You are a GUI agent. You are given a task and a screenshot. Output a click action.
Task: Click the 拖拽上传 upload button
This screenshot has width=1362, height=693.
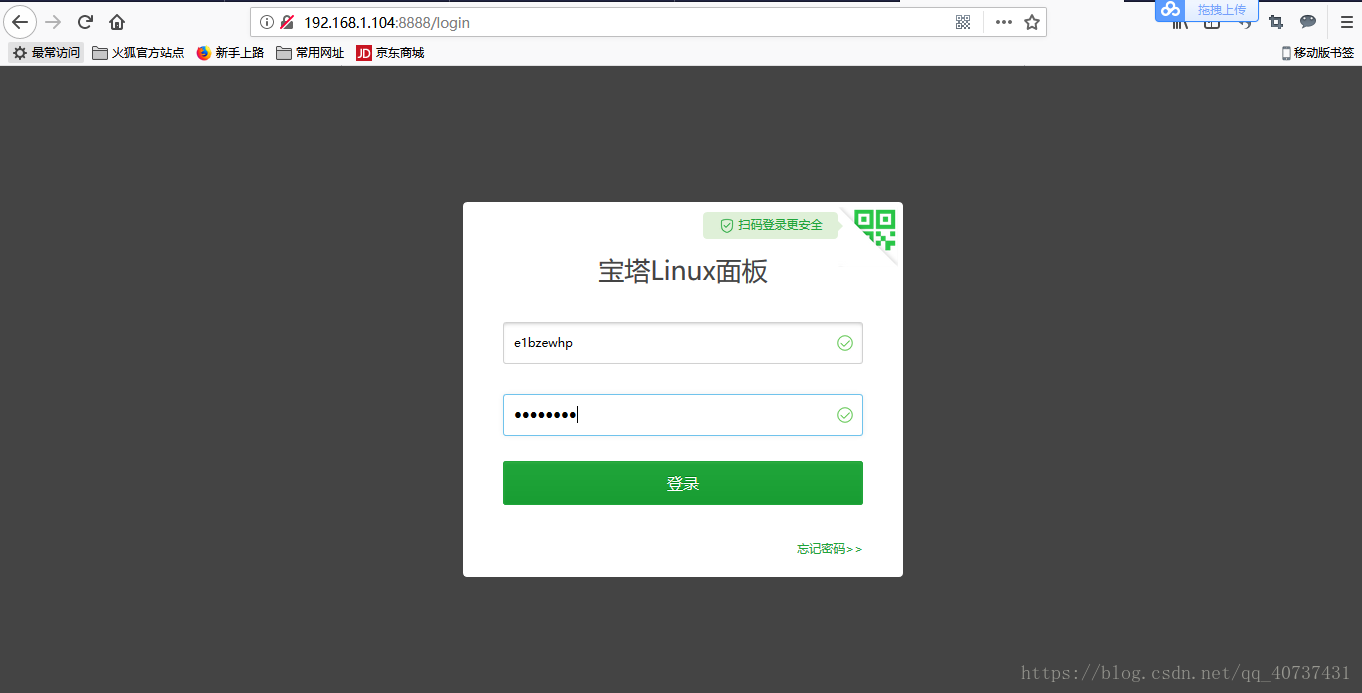[x=1222, y=10]
